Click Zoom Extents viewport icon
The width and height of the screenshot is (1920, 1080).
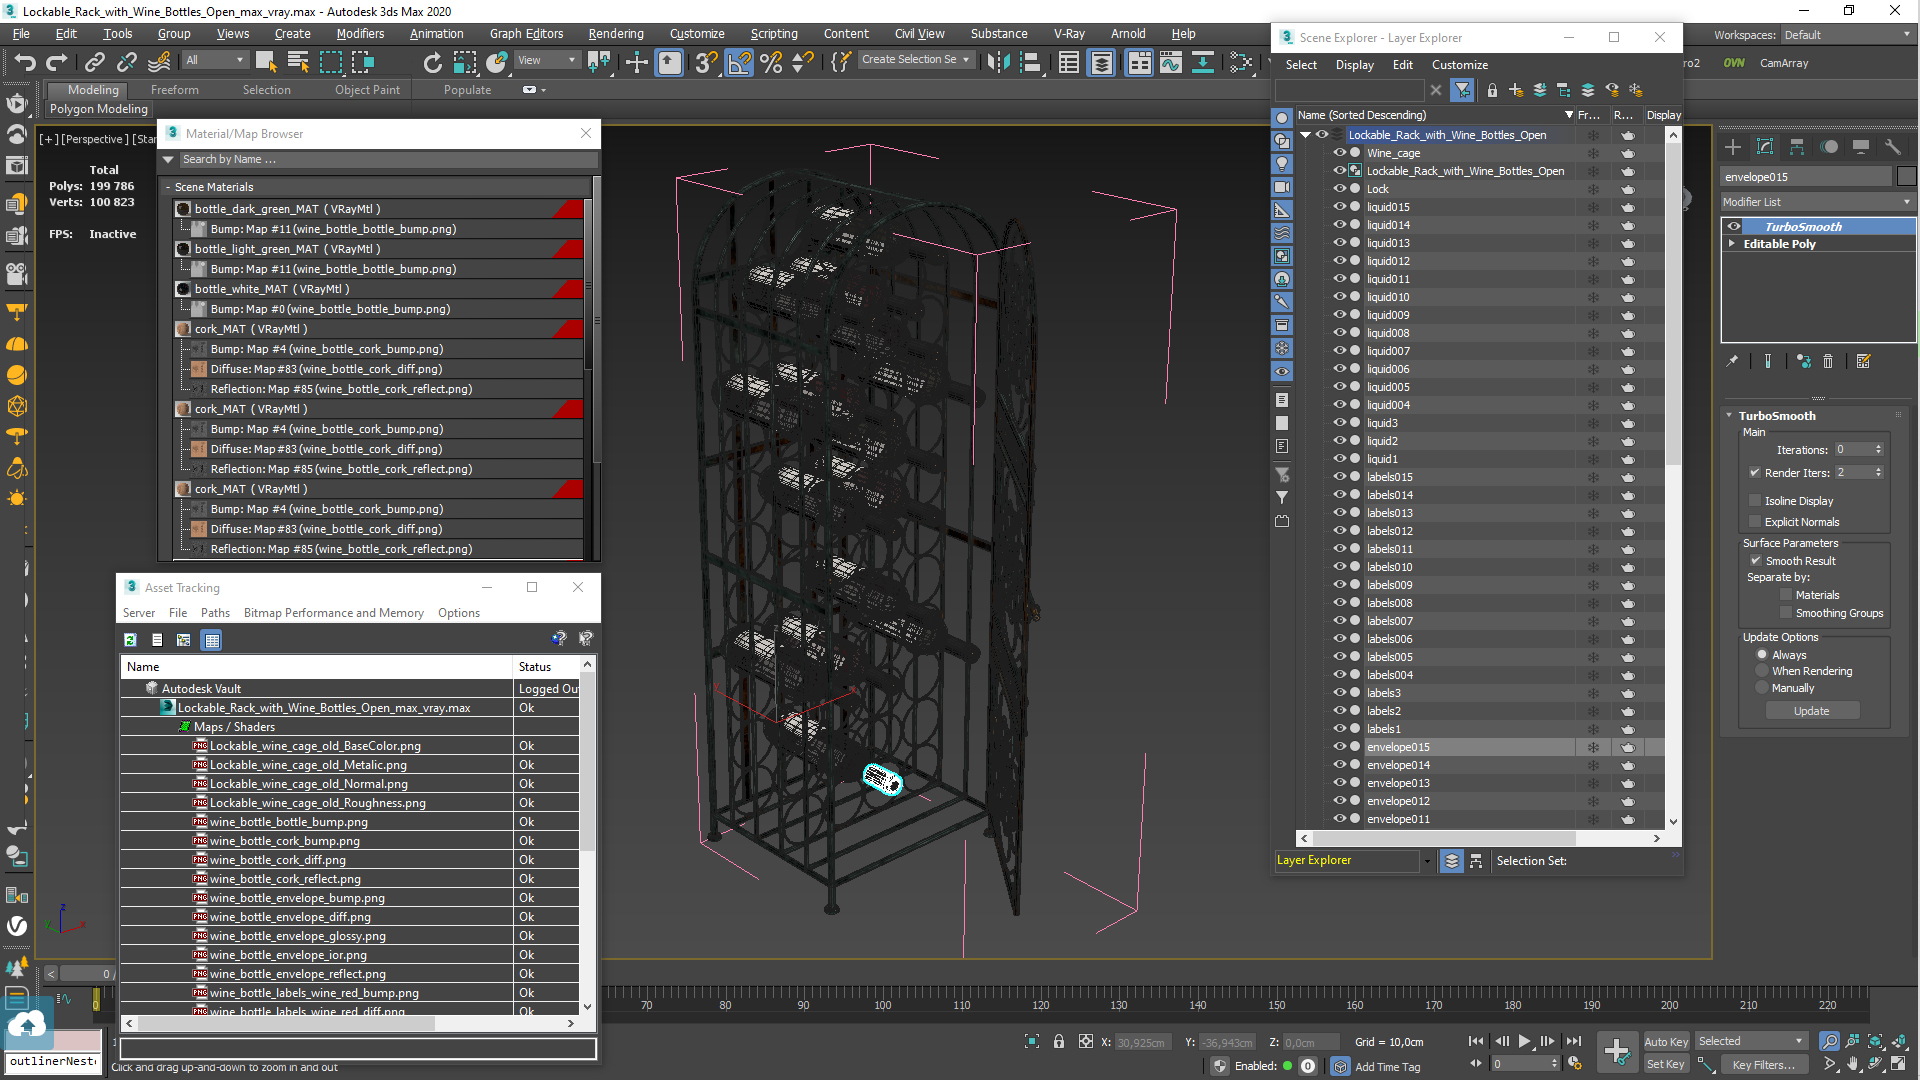(x=1875, y=1041)
